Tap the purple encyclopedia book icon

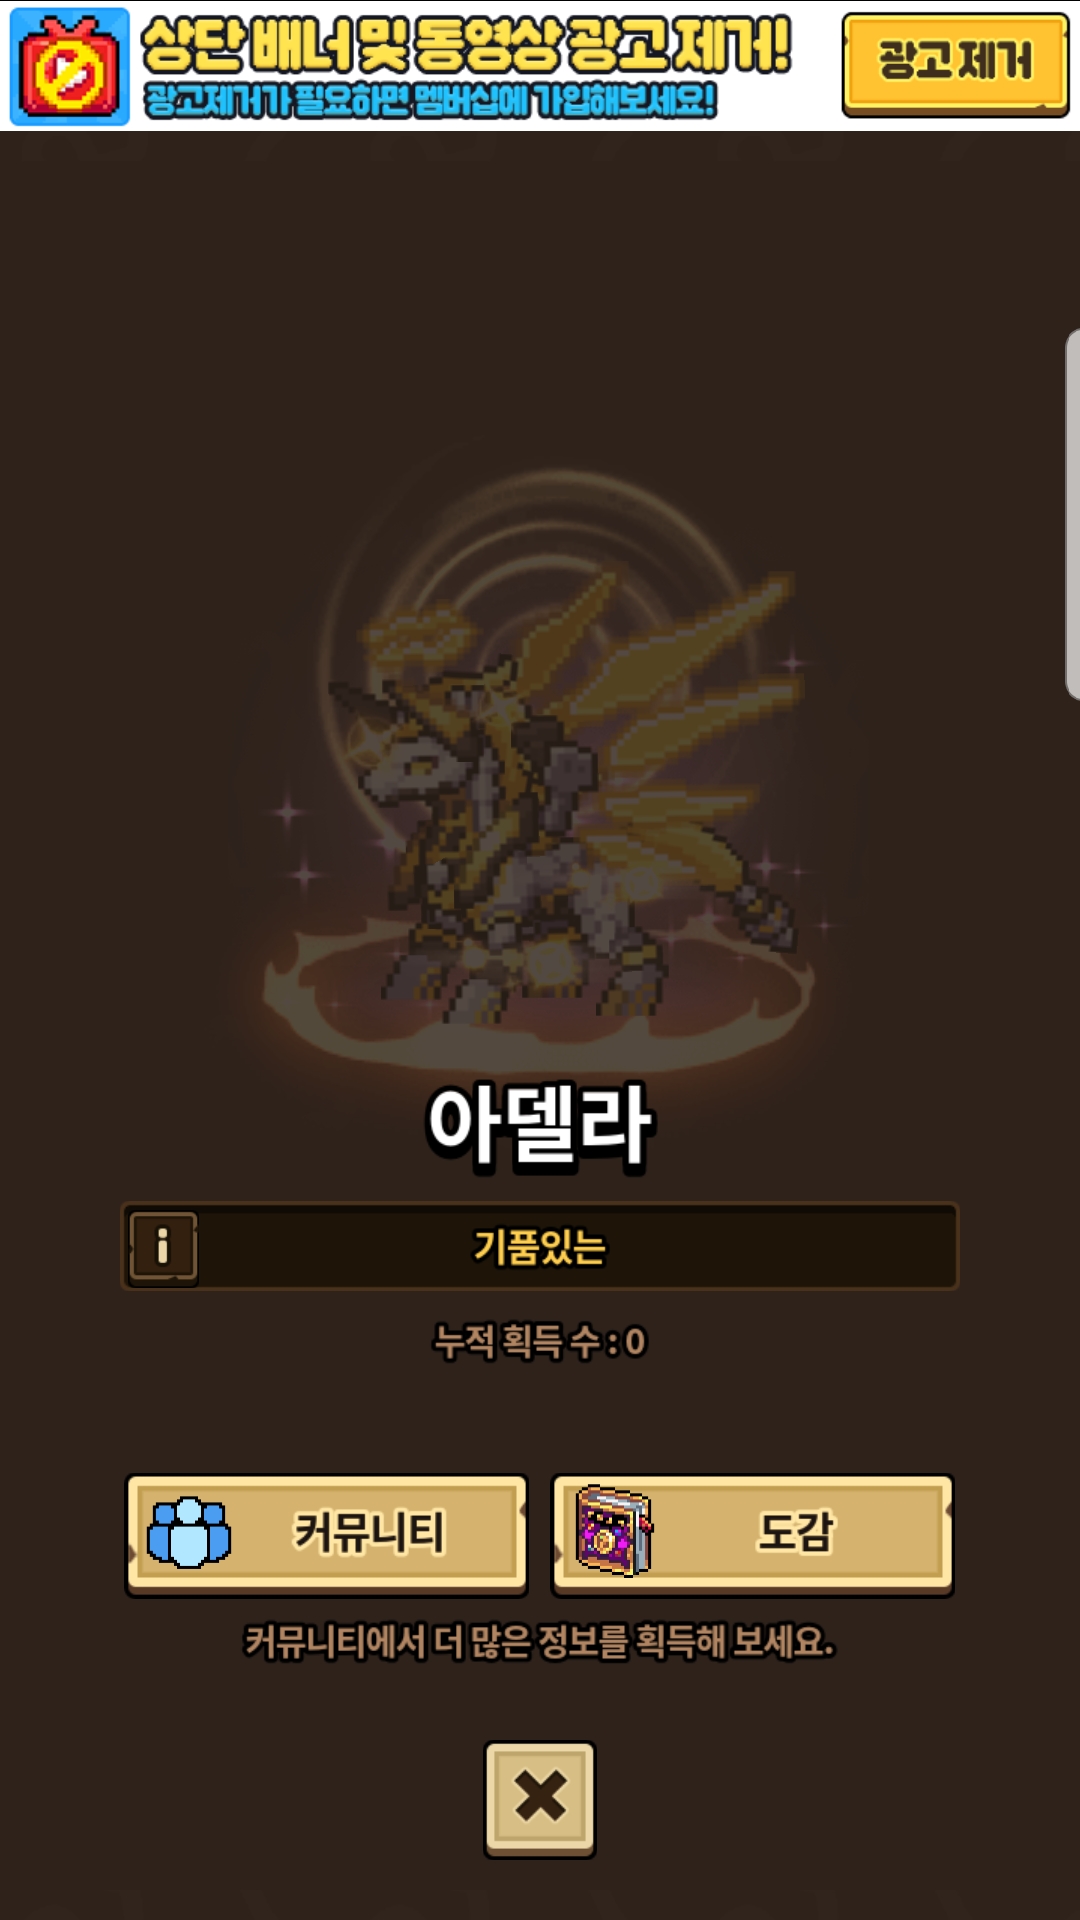[614, 1531]
